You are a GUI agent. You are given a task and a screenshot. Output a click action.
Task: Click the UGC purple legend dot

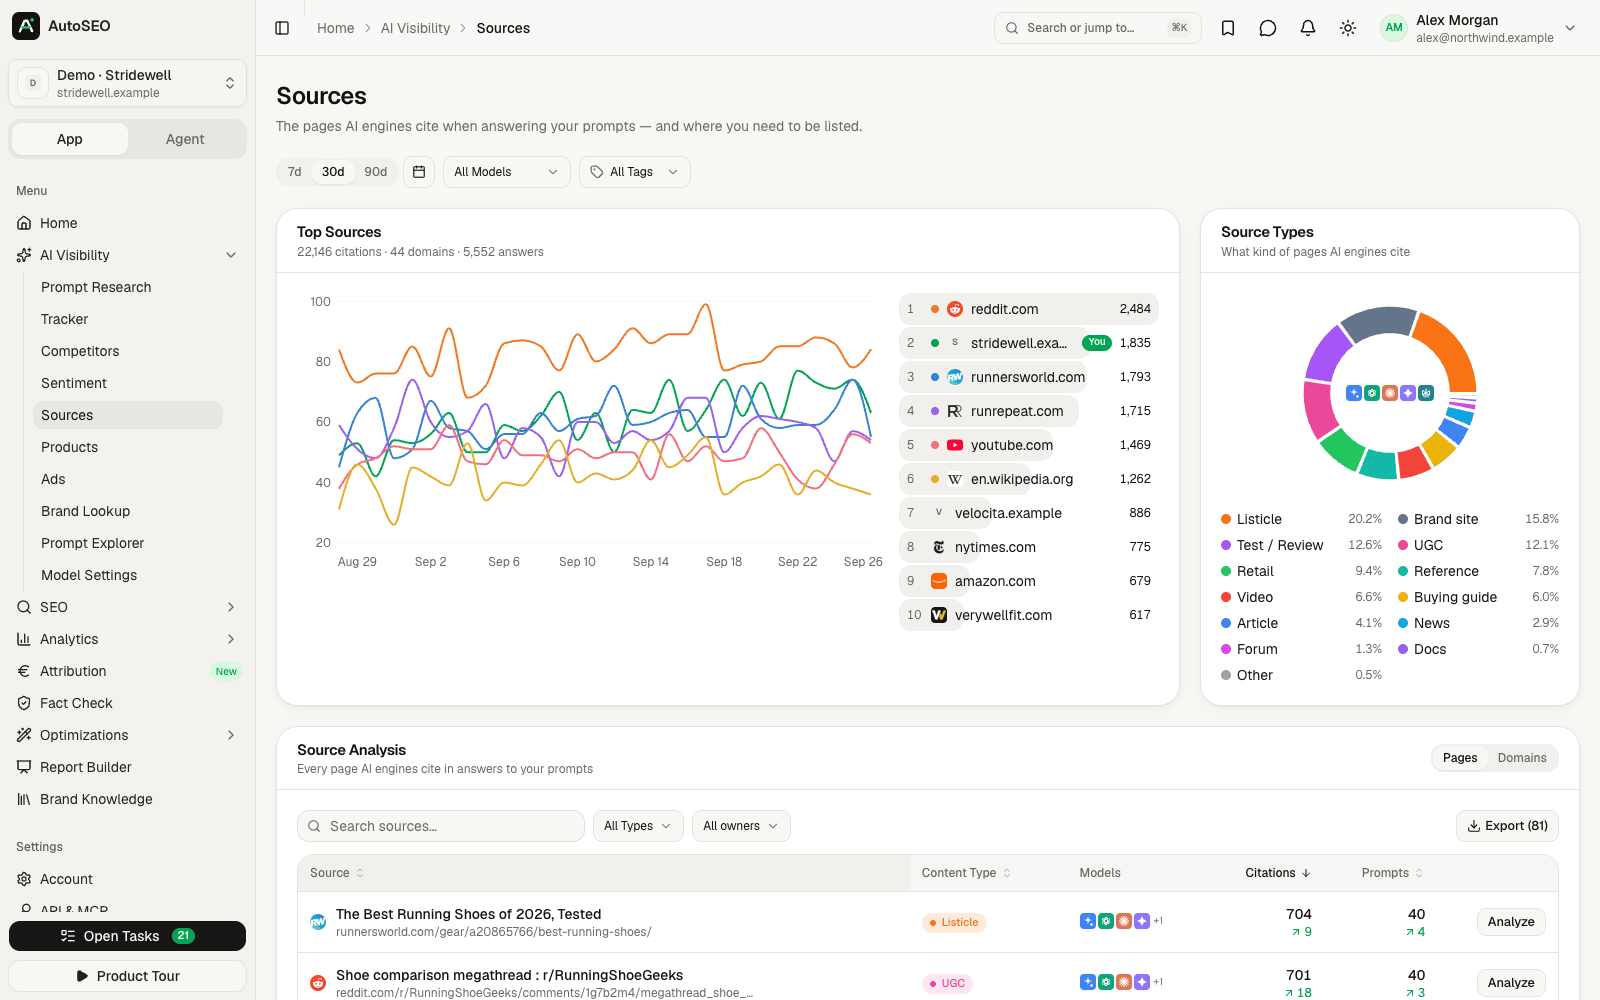1403,545
